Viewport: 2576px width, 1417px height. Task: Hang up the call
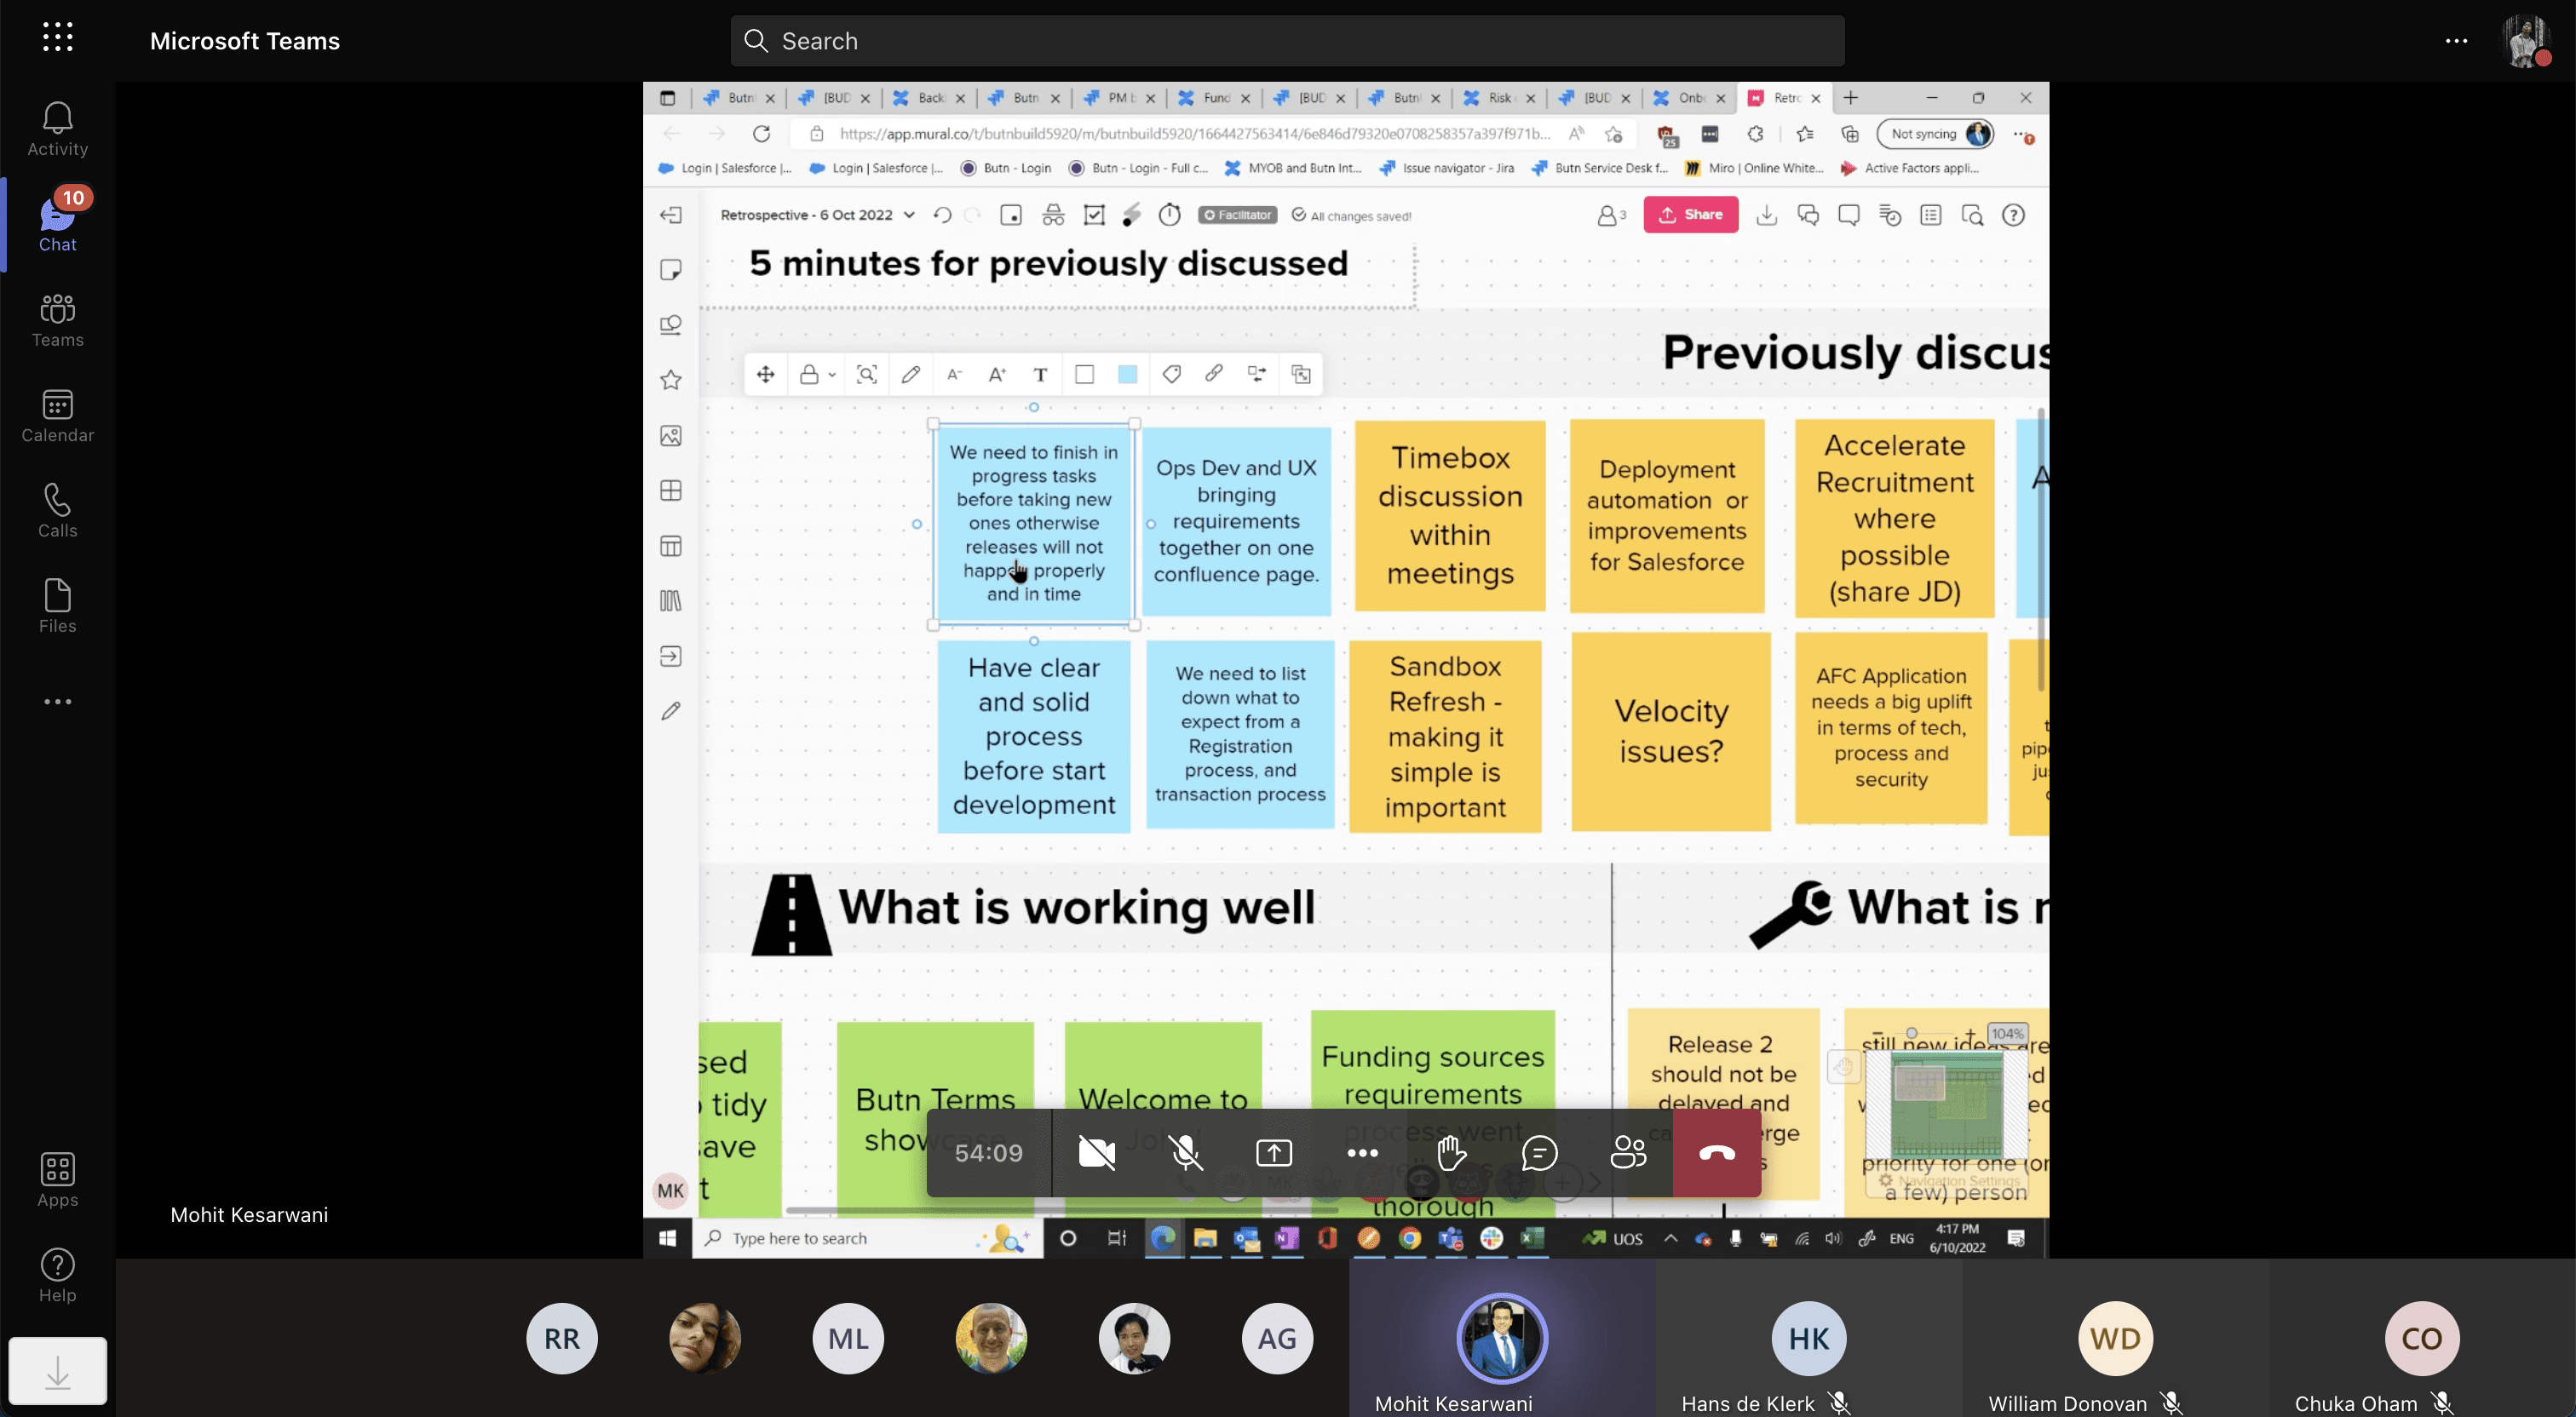pyautogui.click(x=1717, y=1153)
